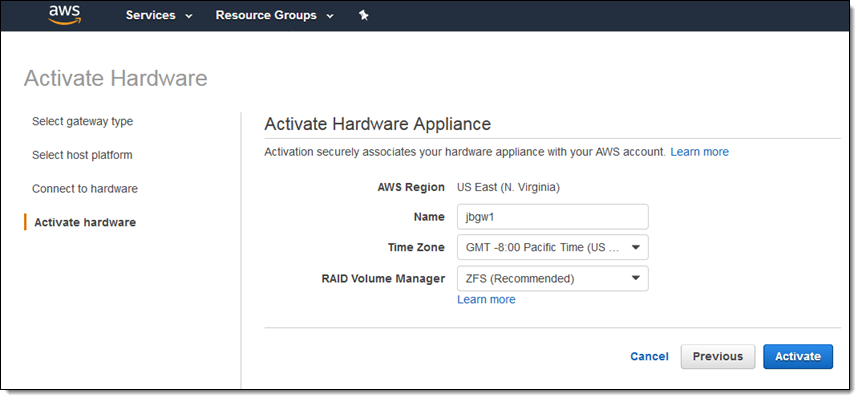Screen dimensions: 860x400
Task: Open the Services menu
Action: [x=159, y=16]
